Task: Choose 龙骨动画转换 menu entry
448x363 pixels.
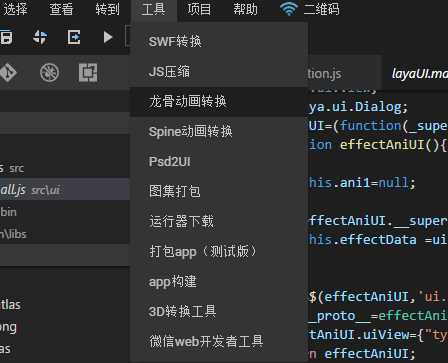Action: pyautogui.click(x=219, y=102)
